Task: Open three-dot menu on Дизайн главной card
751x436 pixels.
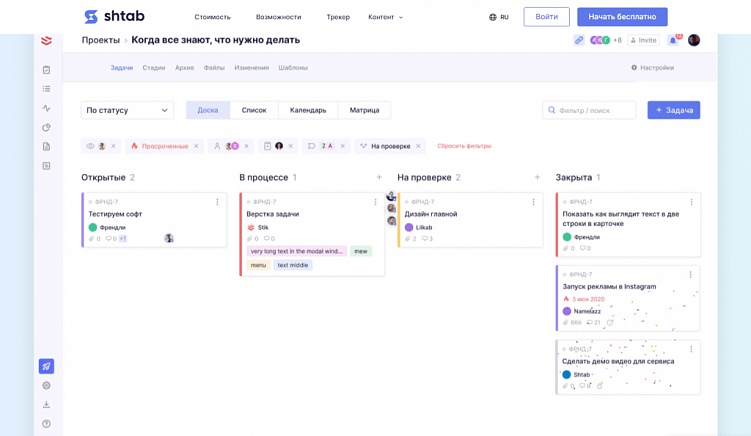Action: click(534, 202)
